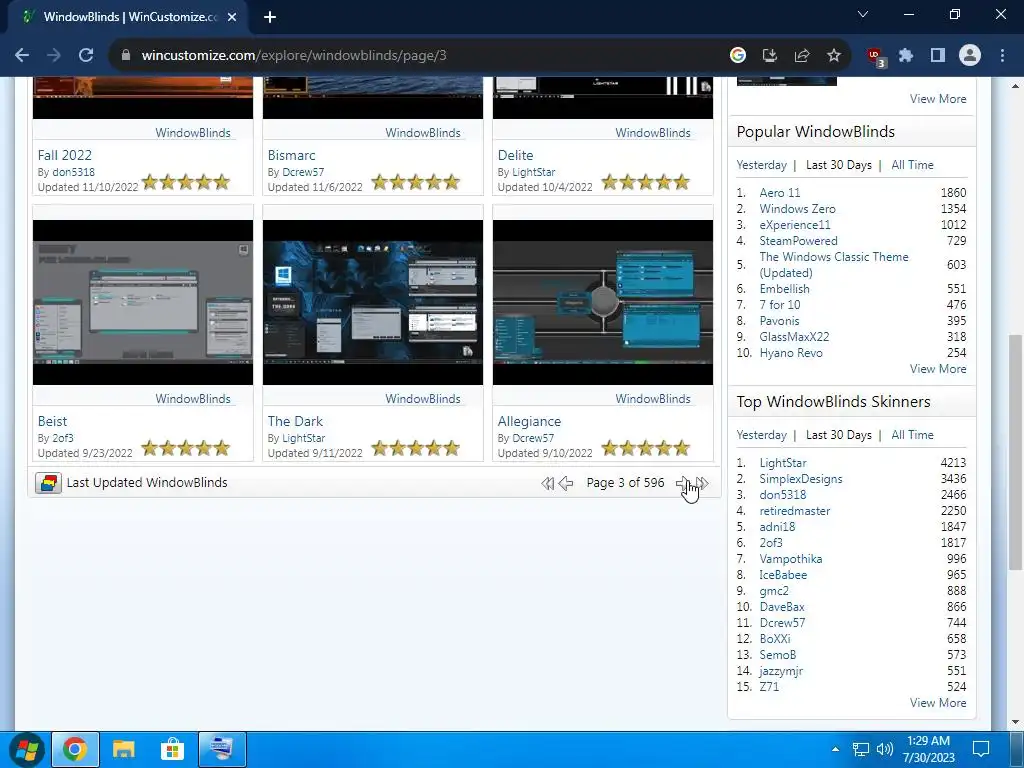Open Chrome's three-dot menu
This screenshot has width=1024, height=768.
(x=1002, y=56)
